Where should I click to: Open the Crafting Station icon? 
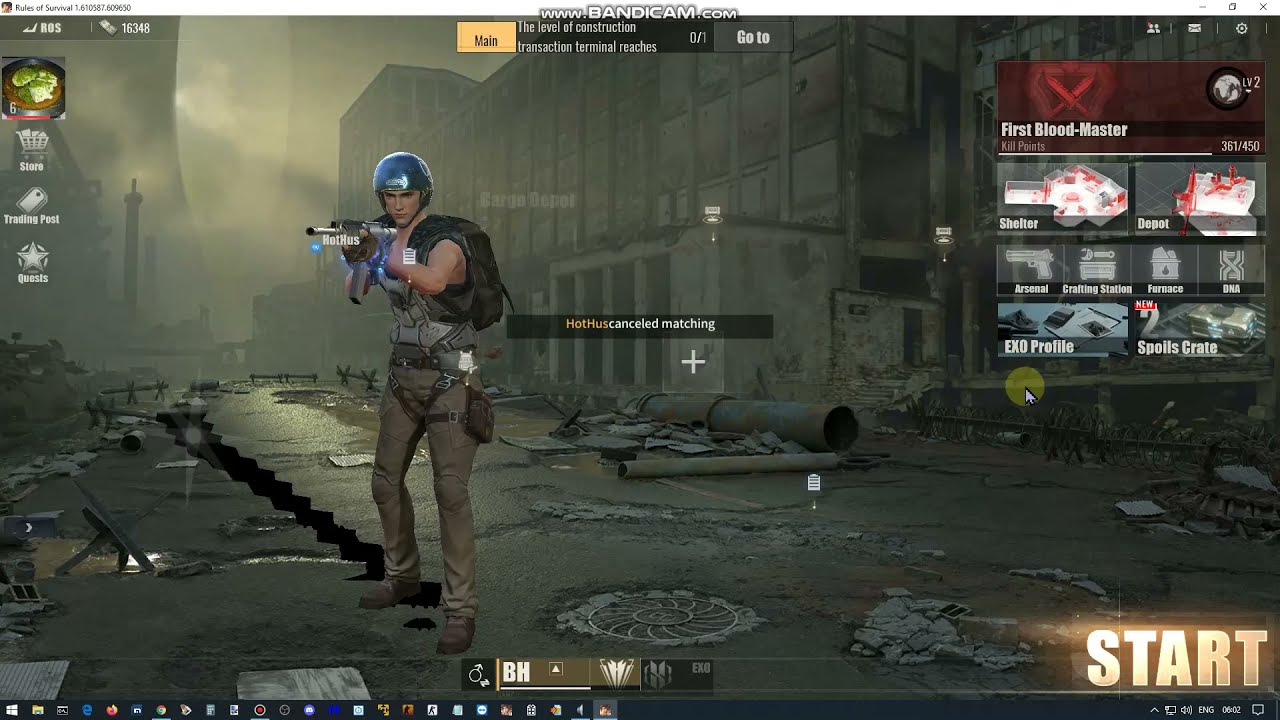[1097, 271]
